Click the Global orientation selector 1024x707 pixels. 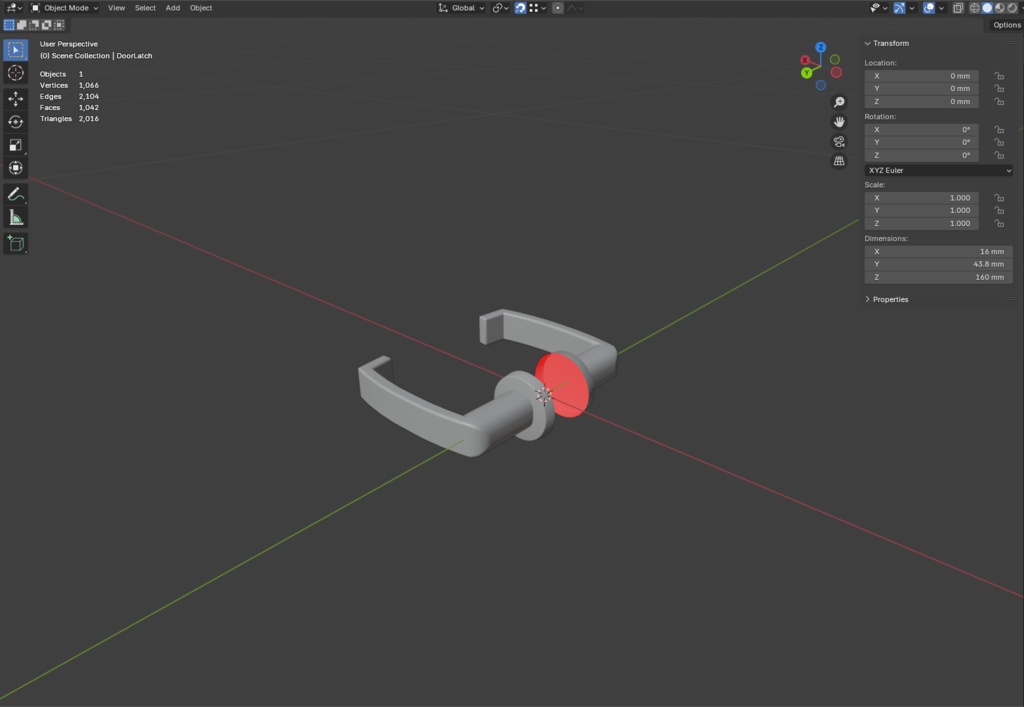(x=462, y=8)
